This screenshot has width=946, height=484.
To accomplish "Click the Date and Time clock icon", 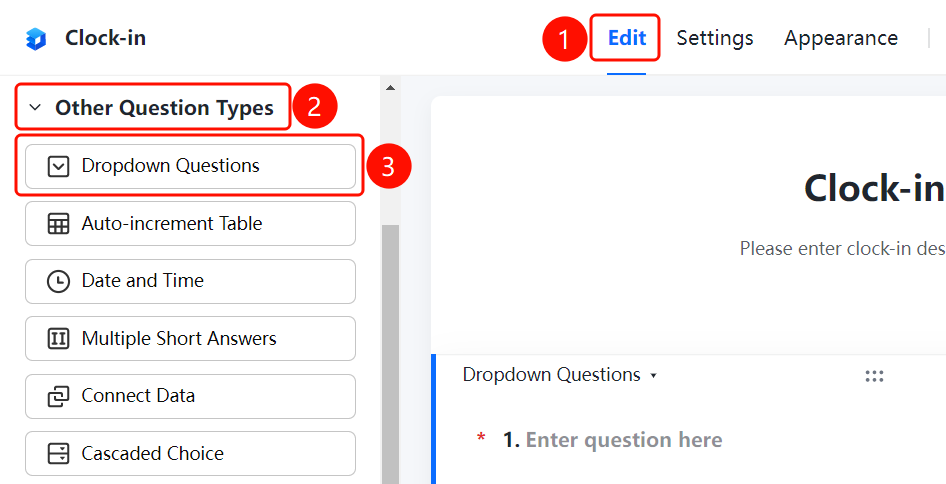I will click(x=59, y=281).
